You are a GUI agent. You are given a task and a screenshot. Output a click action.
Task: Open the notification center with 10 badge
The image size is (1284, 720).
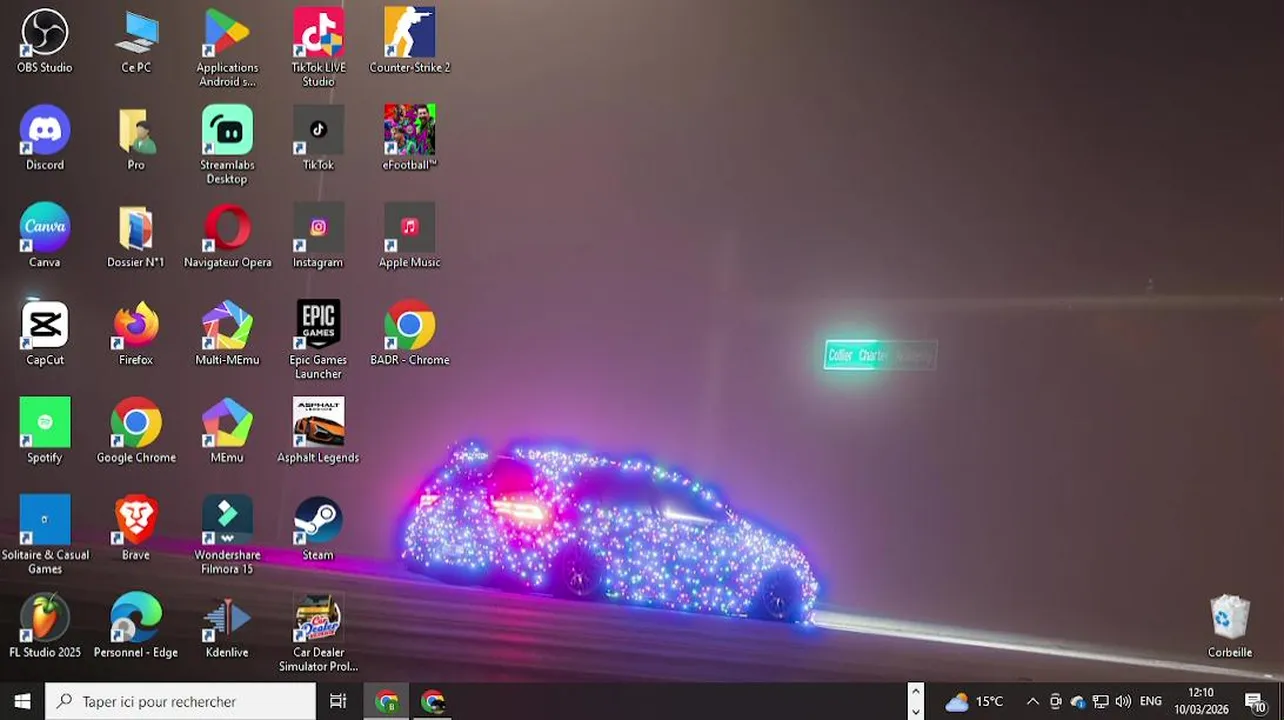click(1256, 701)
